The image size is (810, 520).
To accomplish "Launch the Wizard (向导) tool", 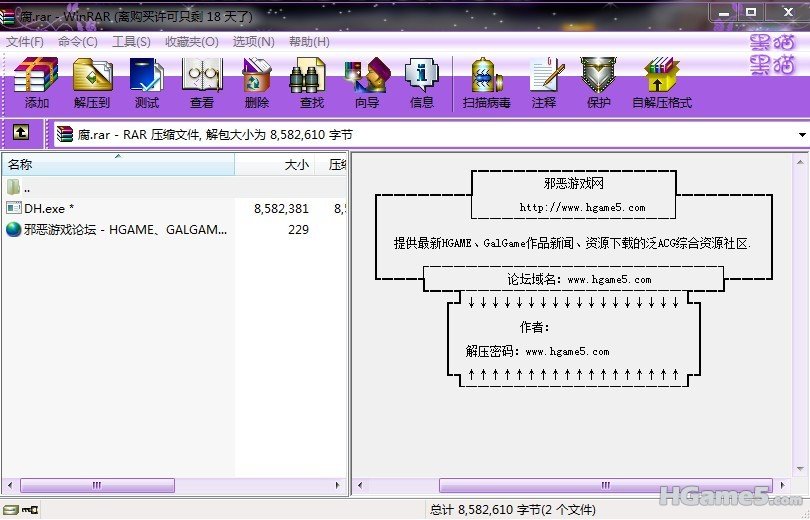I will pos(367,83).
